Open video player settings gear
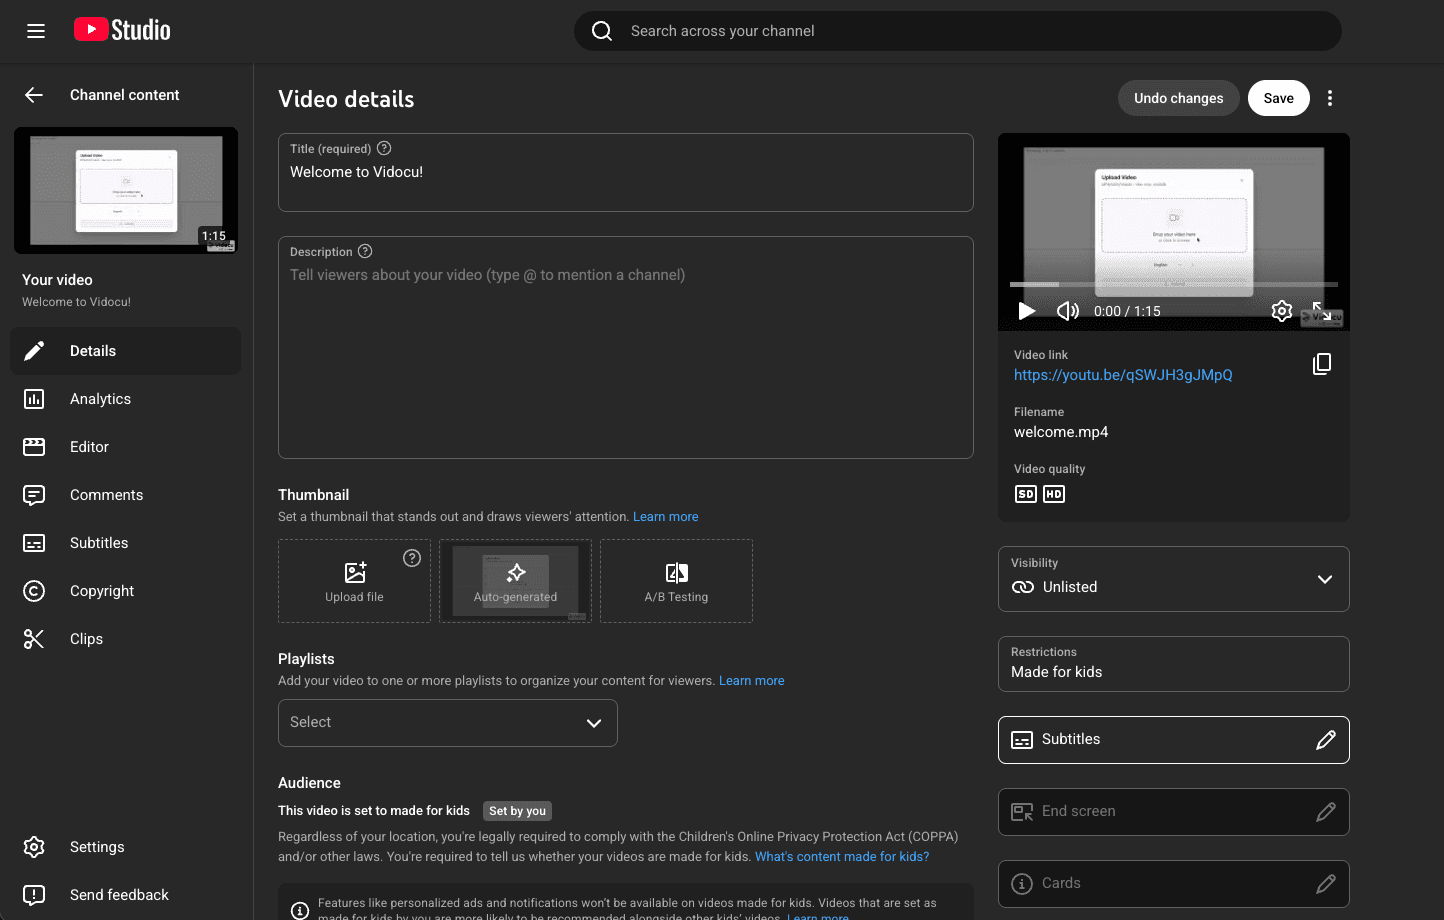 coord(1281,311)
